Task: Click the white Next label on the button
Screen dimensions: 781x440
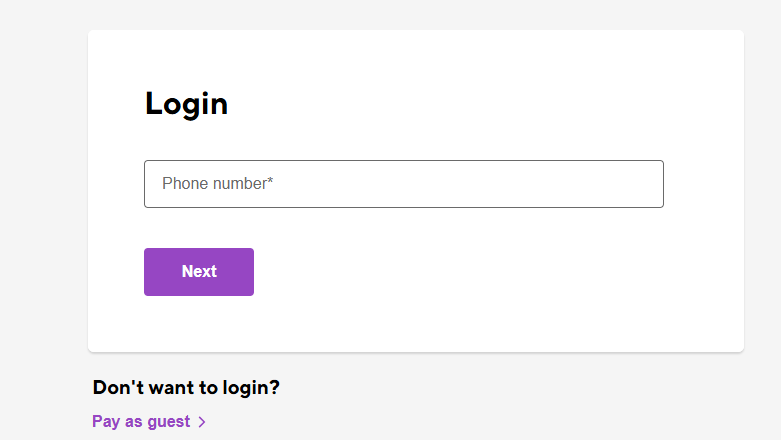Action: [199, 272]
